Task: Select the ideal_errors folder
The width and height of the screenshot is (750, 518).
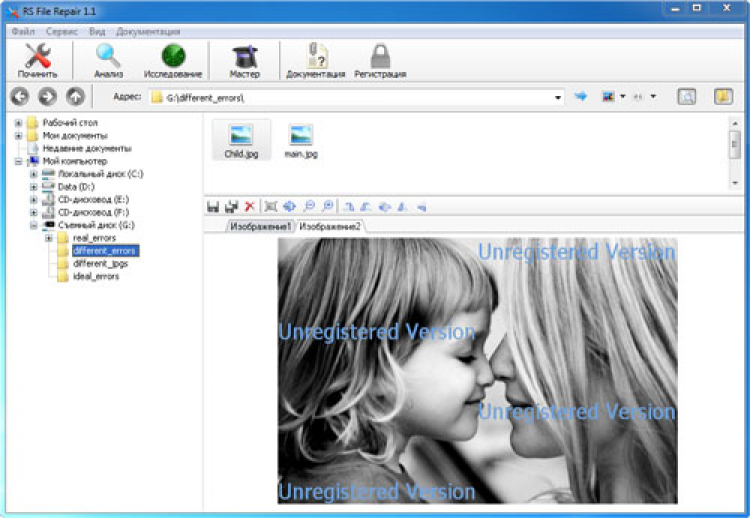Action: coord(96,276)
